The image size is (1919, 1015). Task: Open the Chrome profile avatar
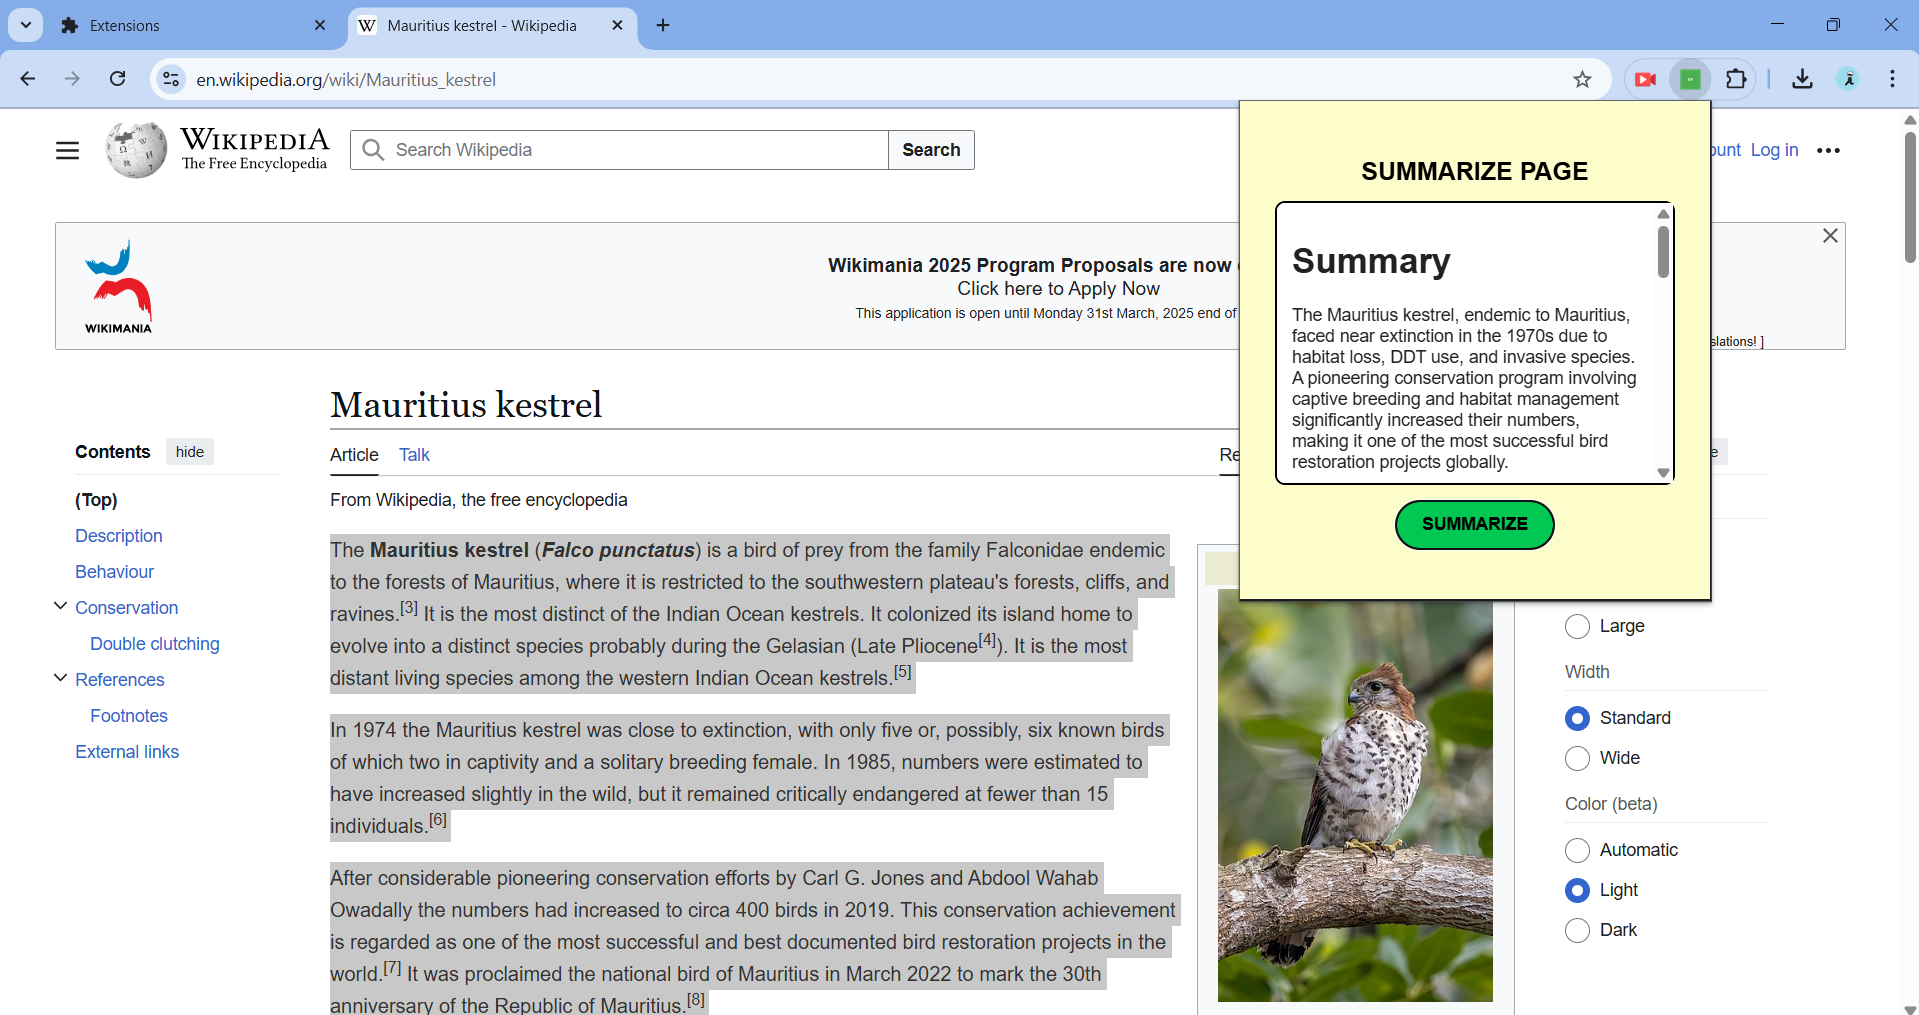[1848, 79]
